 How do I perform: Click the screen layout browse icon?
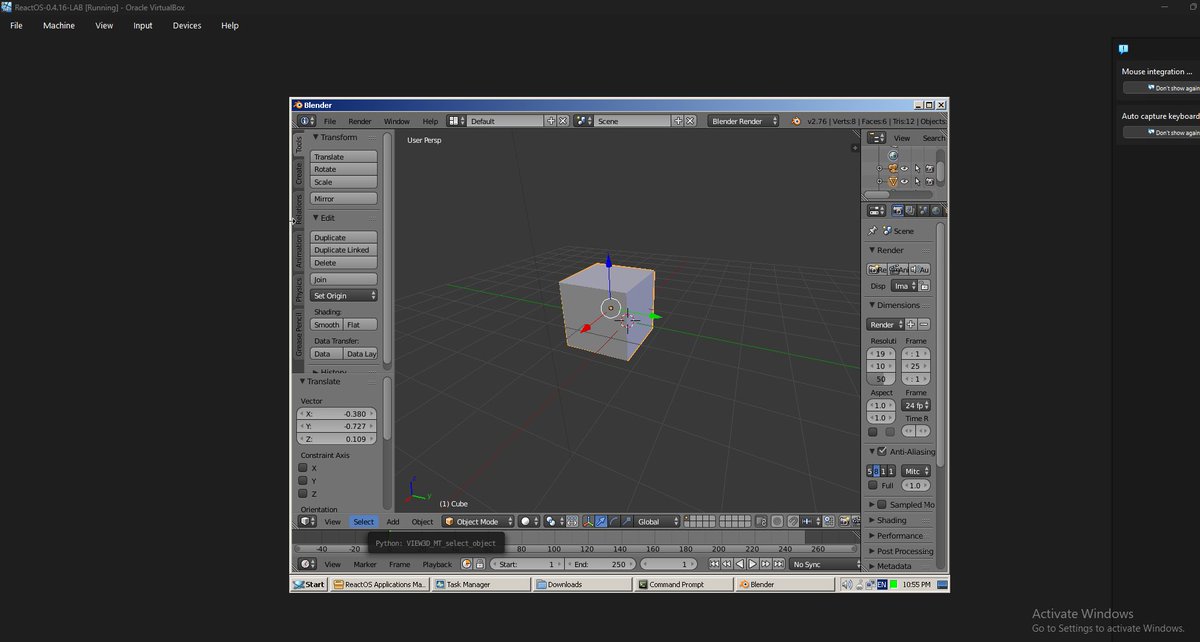(x=455, y=121)
